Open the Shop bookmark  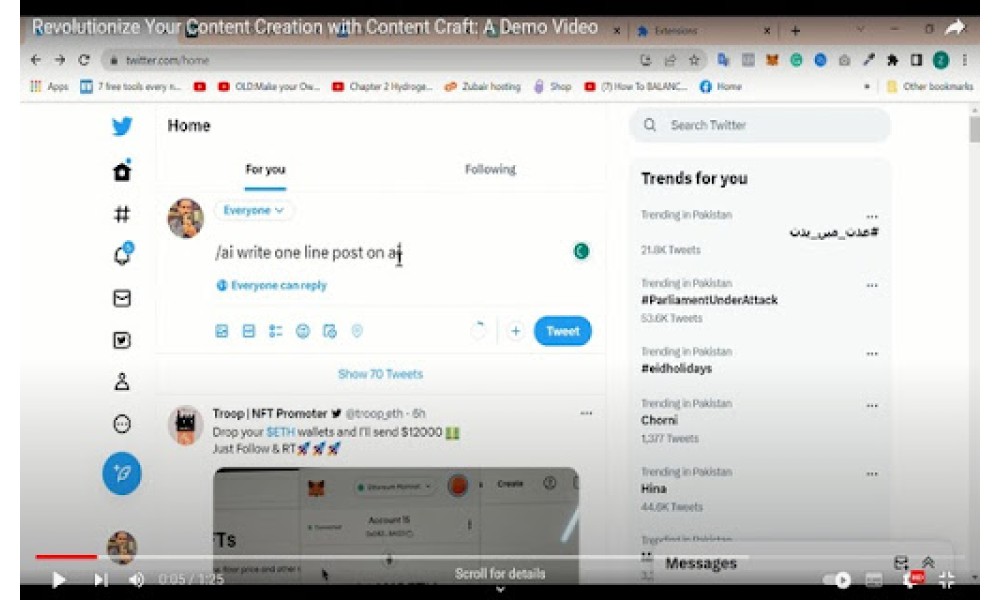(x=553, y=86)
